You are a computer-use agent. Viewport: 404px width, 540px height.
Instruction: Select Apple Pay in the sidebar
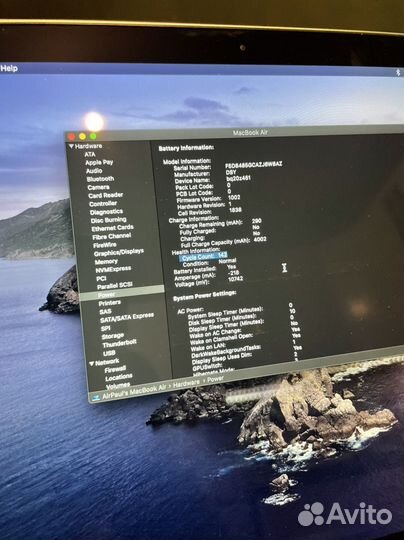tap(99, 162)
